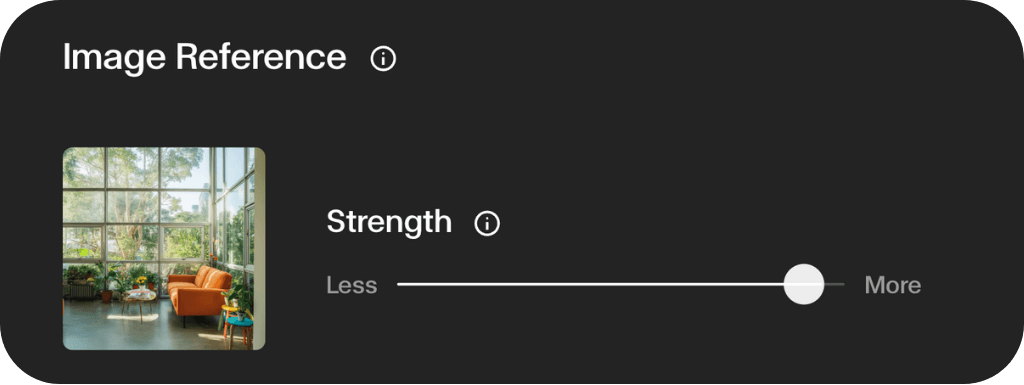Click the white filled track left of the handle
Screen dimensions: 1024x385
coord(590,285)
